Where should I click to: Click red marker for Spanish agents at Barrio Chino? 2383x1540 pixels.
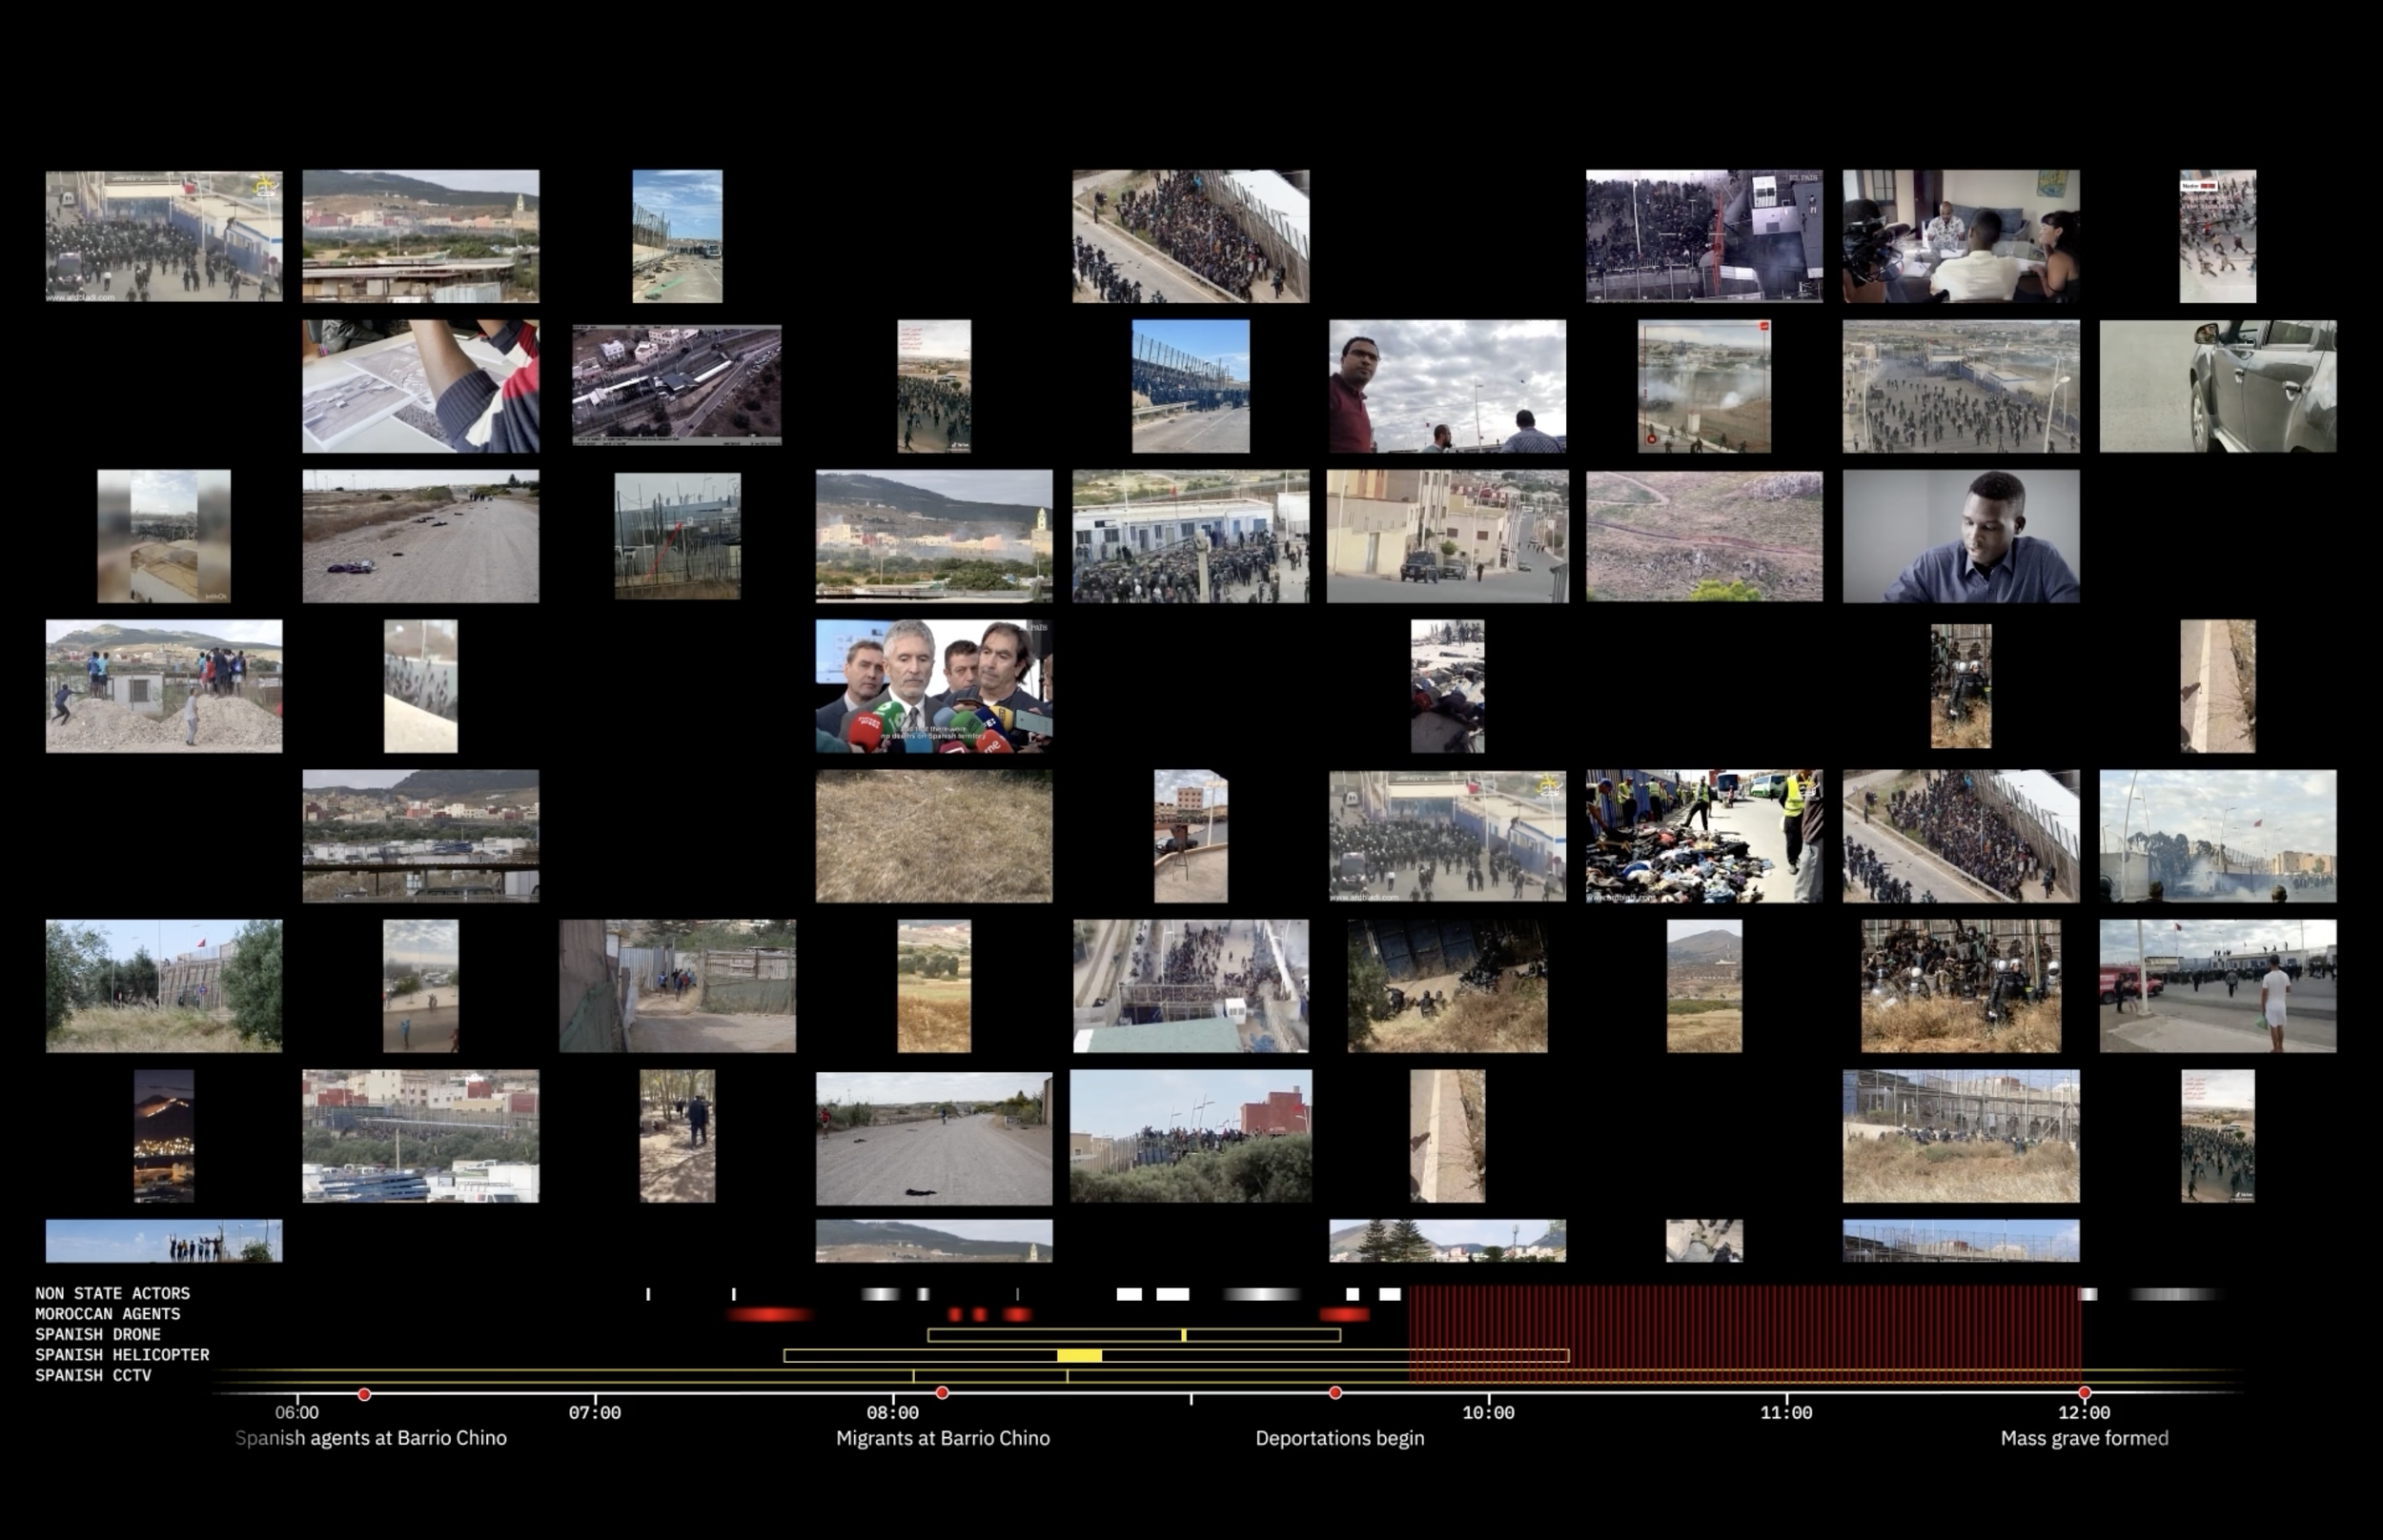[x=365, y=1393]
